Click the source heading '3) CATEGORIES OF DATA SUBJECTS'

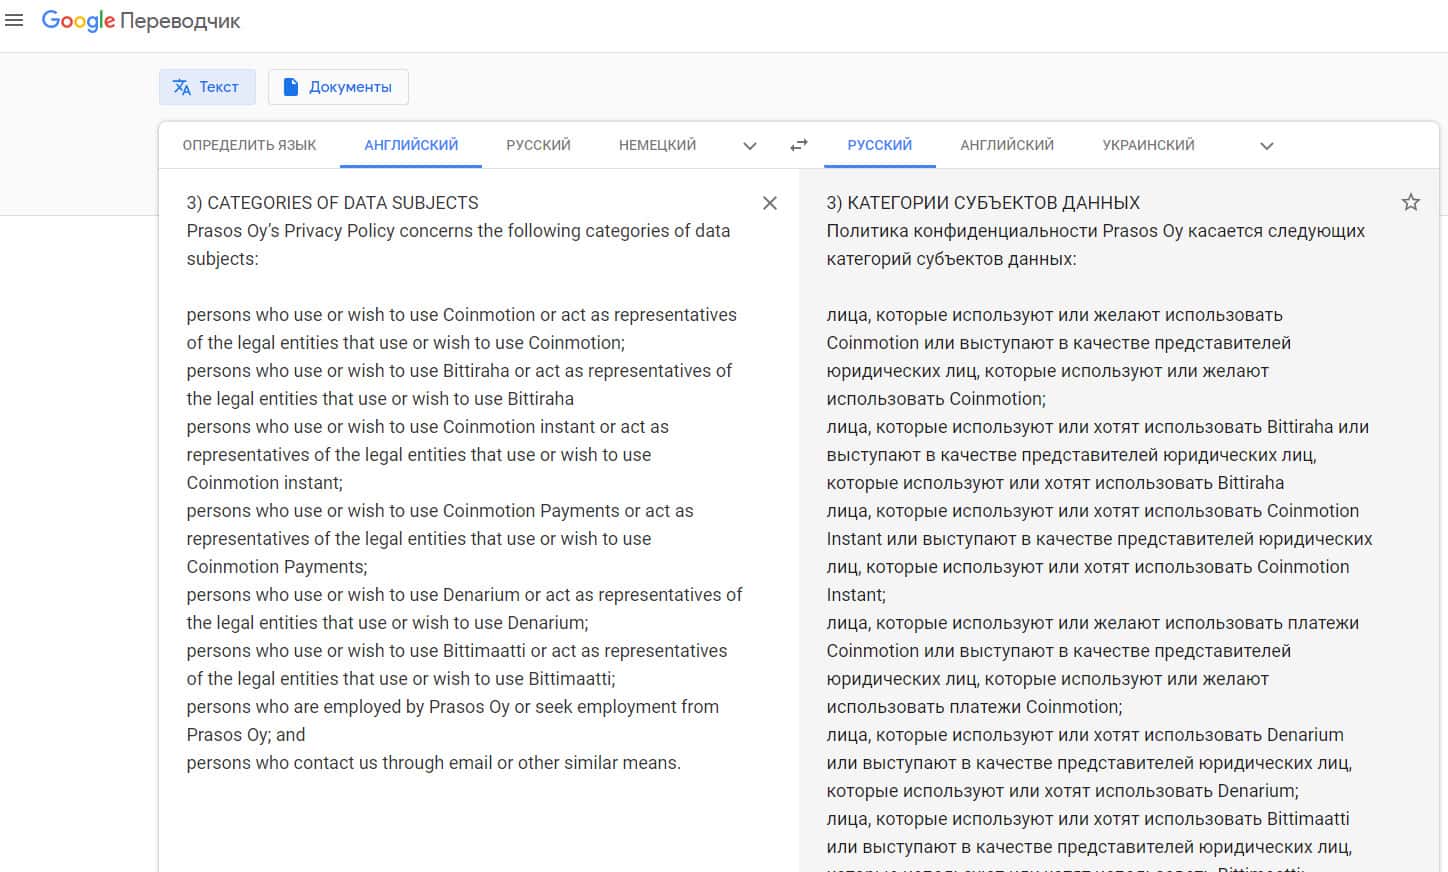332,203
